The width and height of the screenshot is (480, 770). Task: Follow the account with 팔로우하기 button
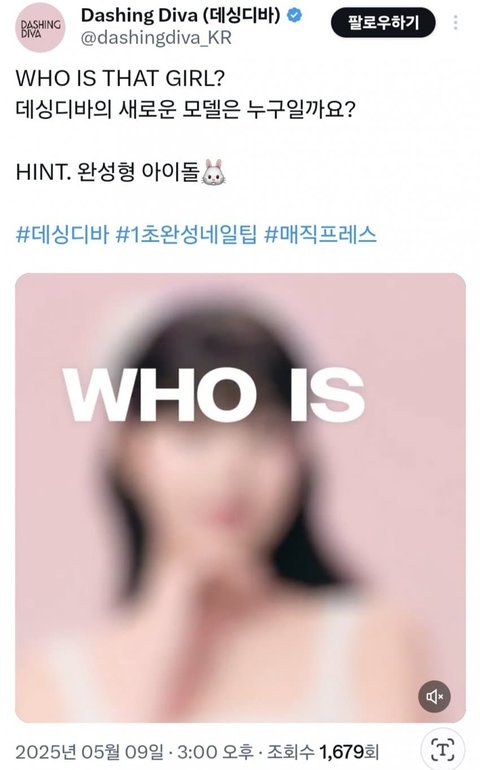[x=383, y=22]
